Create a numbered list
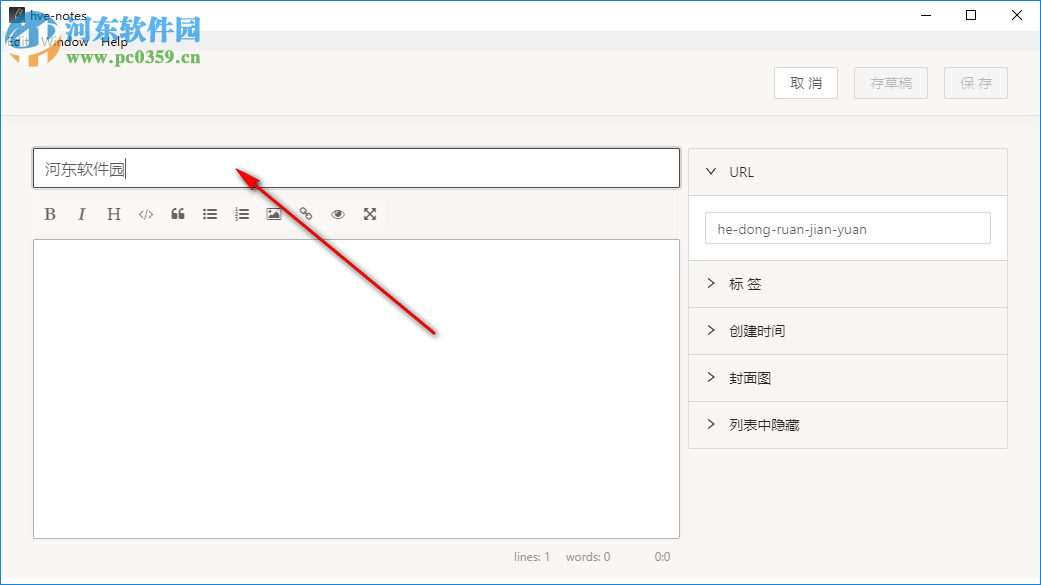1041x585 pixels. tap(242, 214)
